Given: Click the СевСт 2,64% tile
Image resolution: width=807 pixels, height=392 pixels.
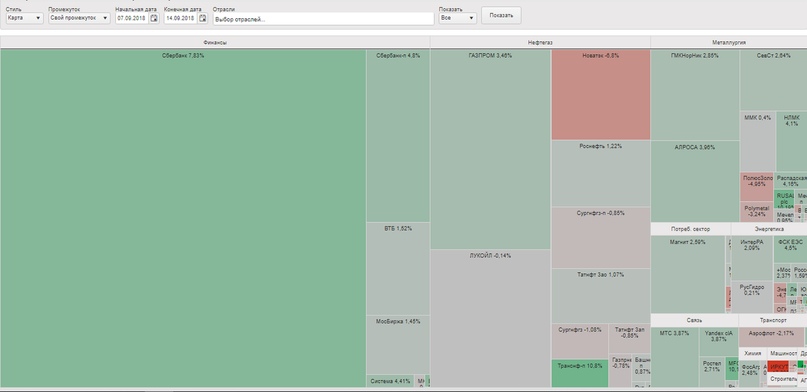Looking at the screenshot, I should click(x=774, y=80).
